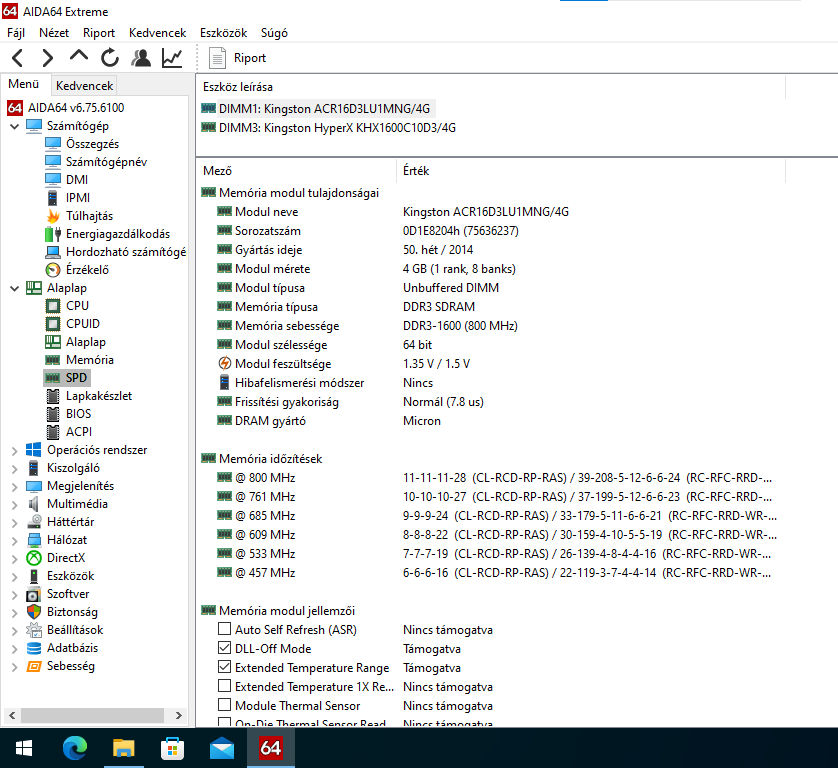Open user management with the person icon

point(141,58)
